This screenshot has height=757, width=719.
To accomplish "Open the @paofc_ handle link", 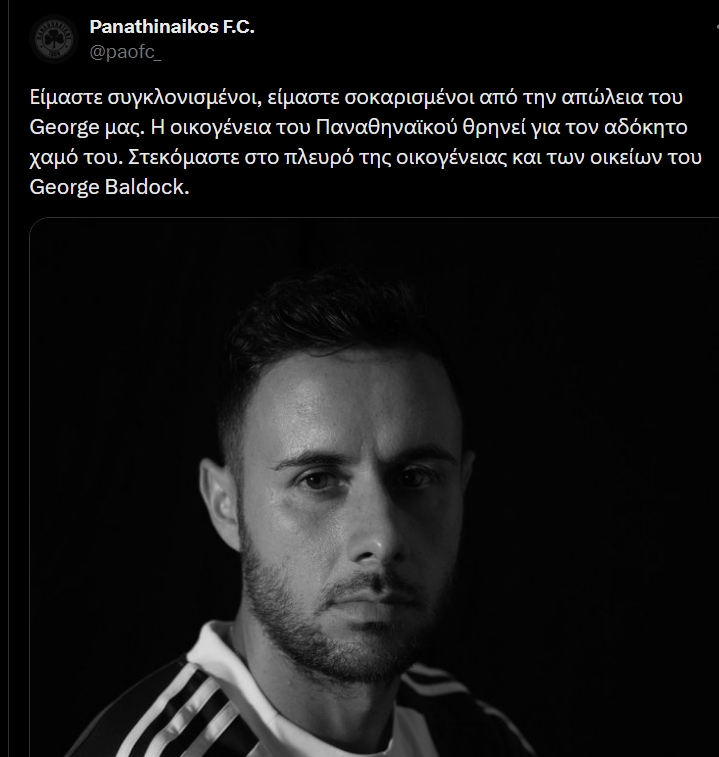I will pyautogui.click(x=126, y=52).
